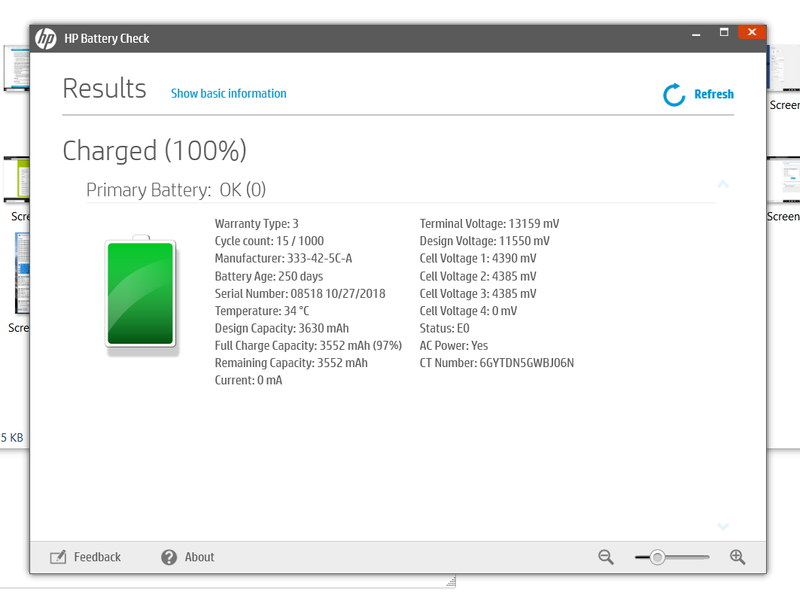Open the Feedback link
The width and height of the screenshot is (800, 598).
point(97,557)
